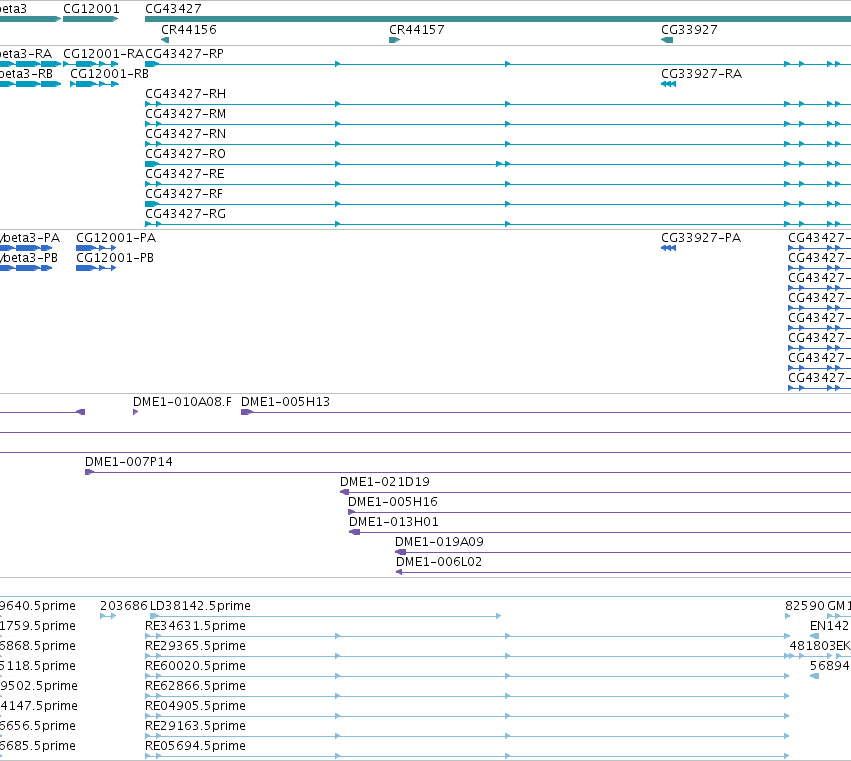Select the RE04905.5prime EST label
The width and height of the screenshot is (851, 761).
click(x=195, y=706)
